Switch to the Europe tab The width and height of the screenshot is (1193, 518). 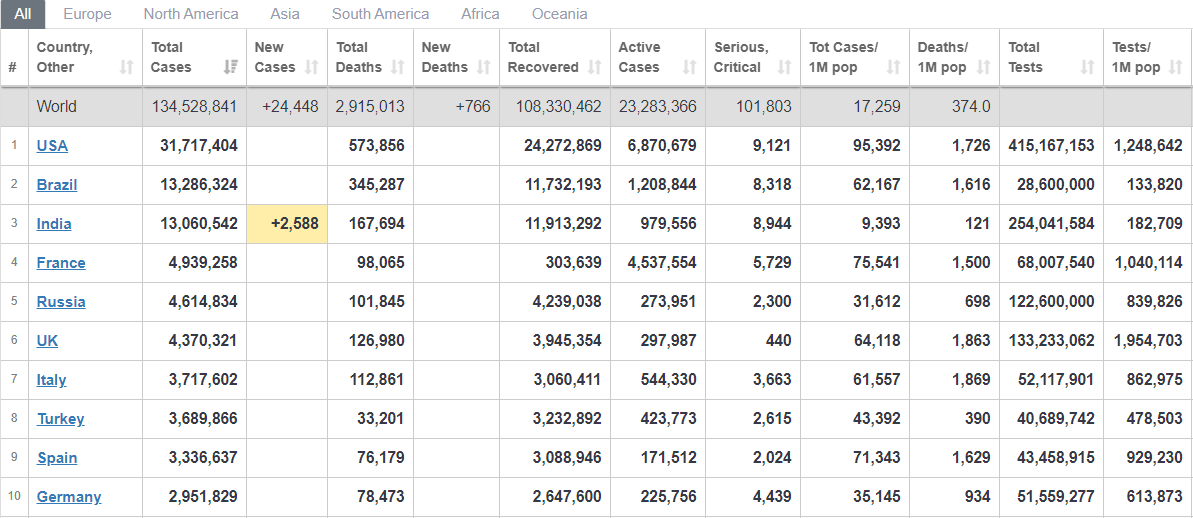(x=87, y=14)
